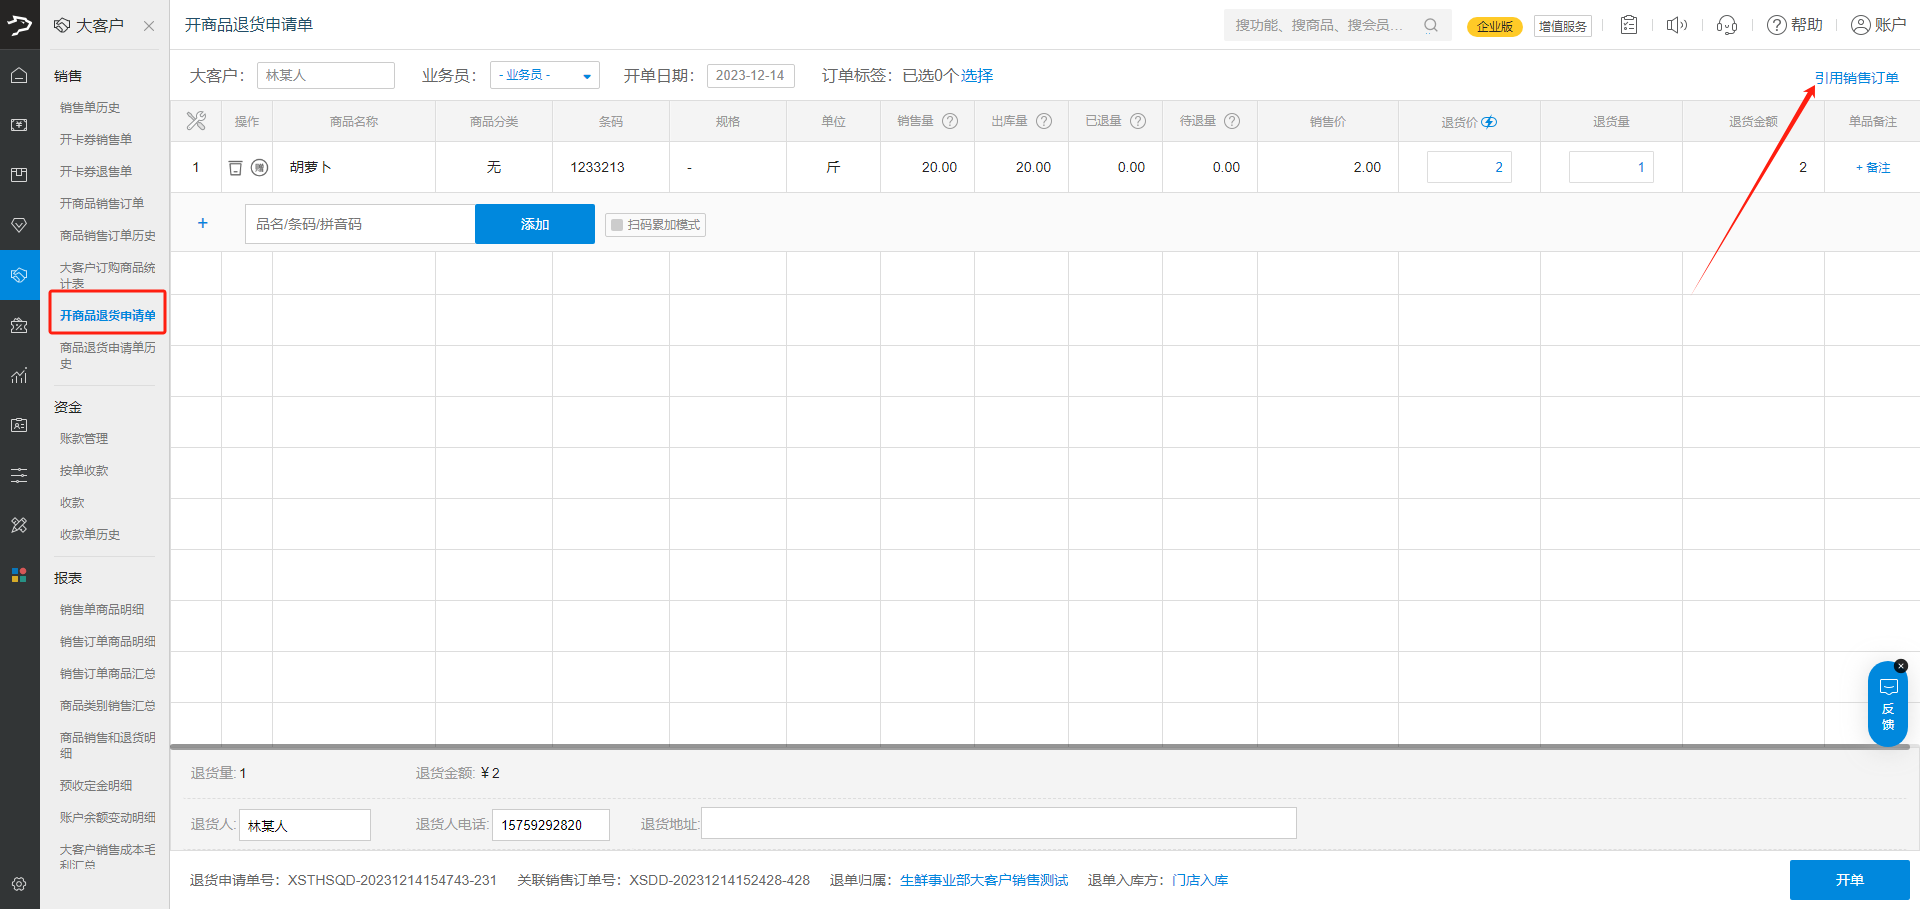This screenshot has width=1920, height=909.
Task: Open the colorful apps grid icon
Action: coord(19,575)
